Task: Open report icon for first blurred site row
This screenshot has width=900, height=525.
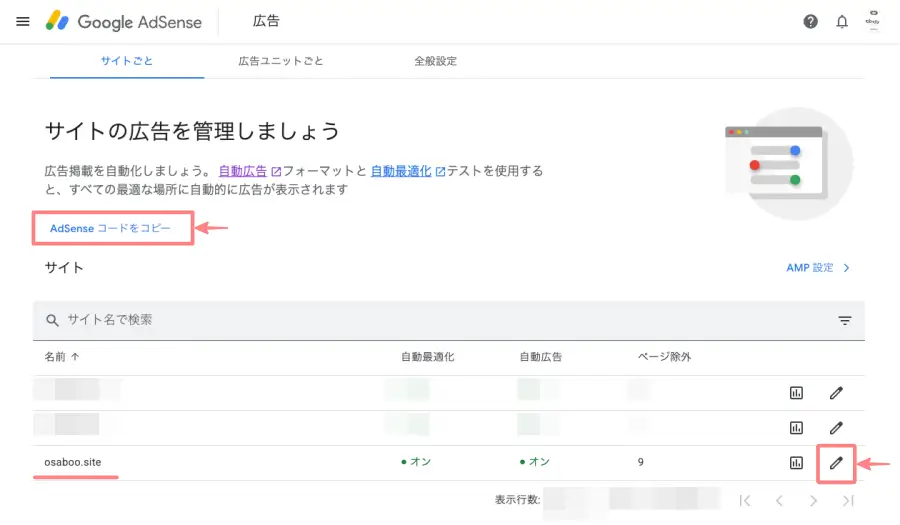Action: coord(796,393)
